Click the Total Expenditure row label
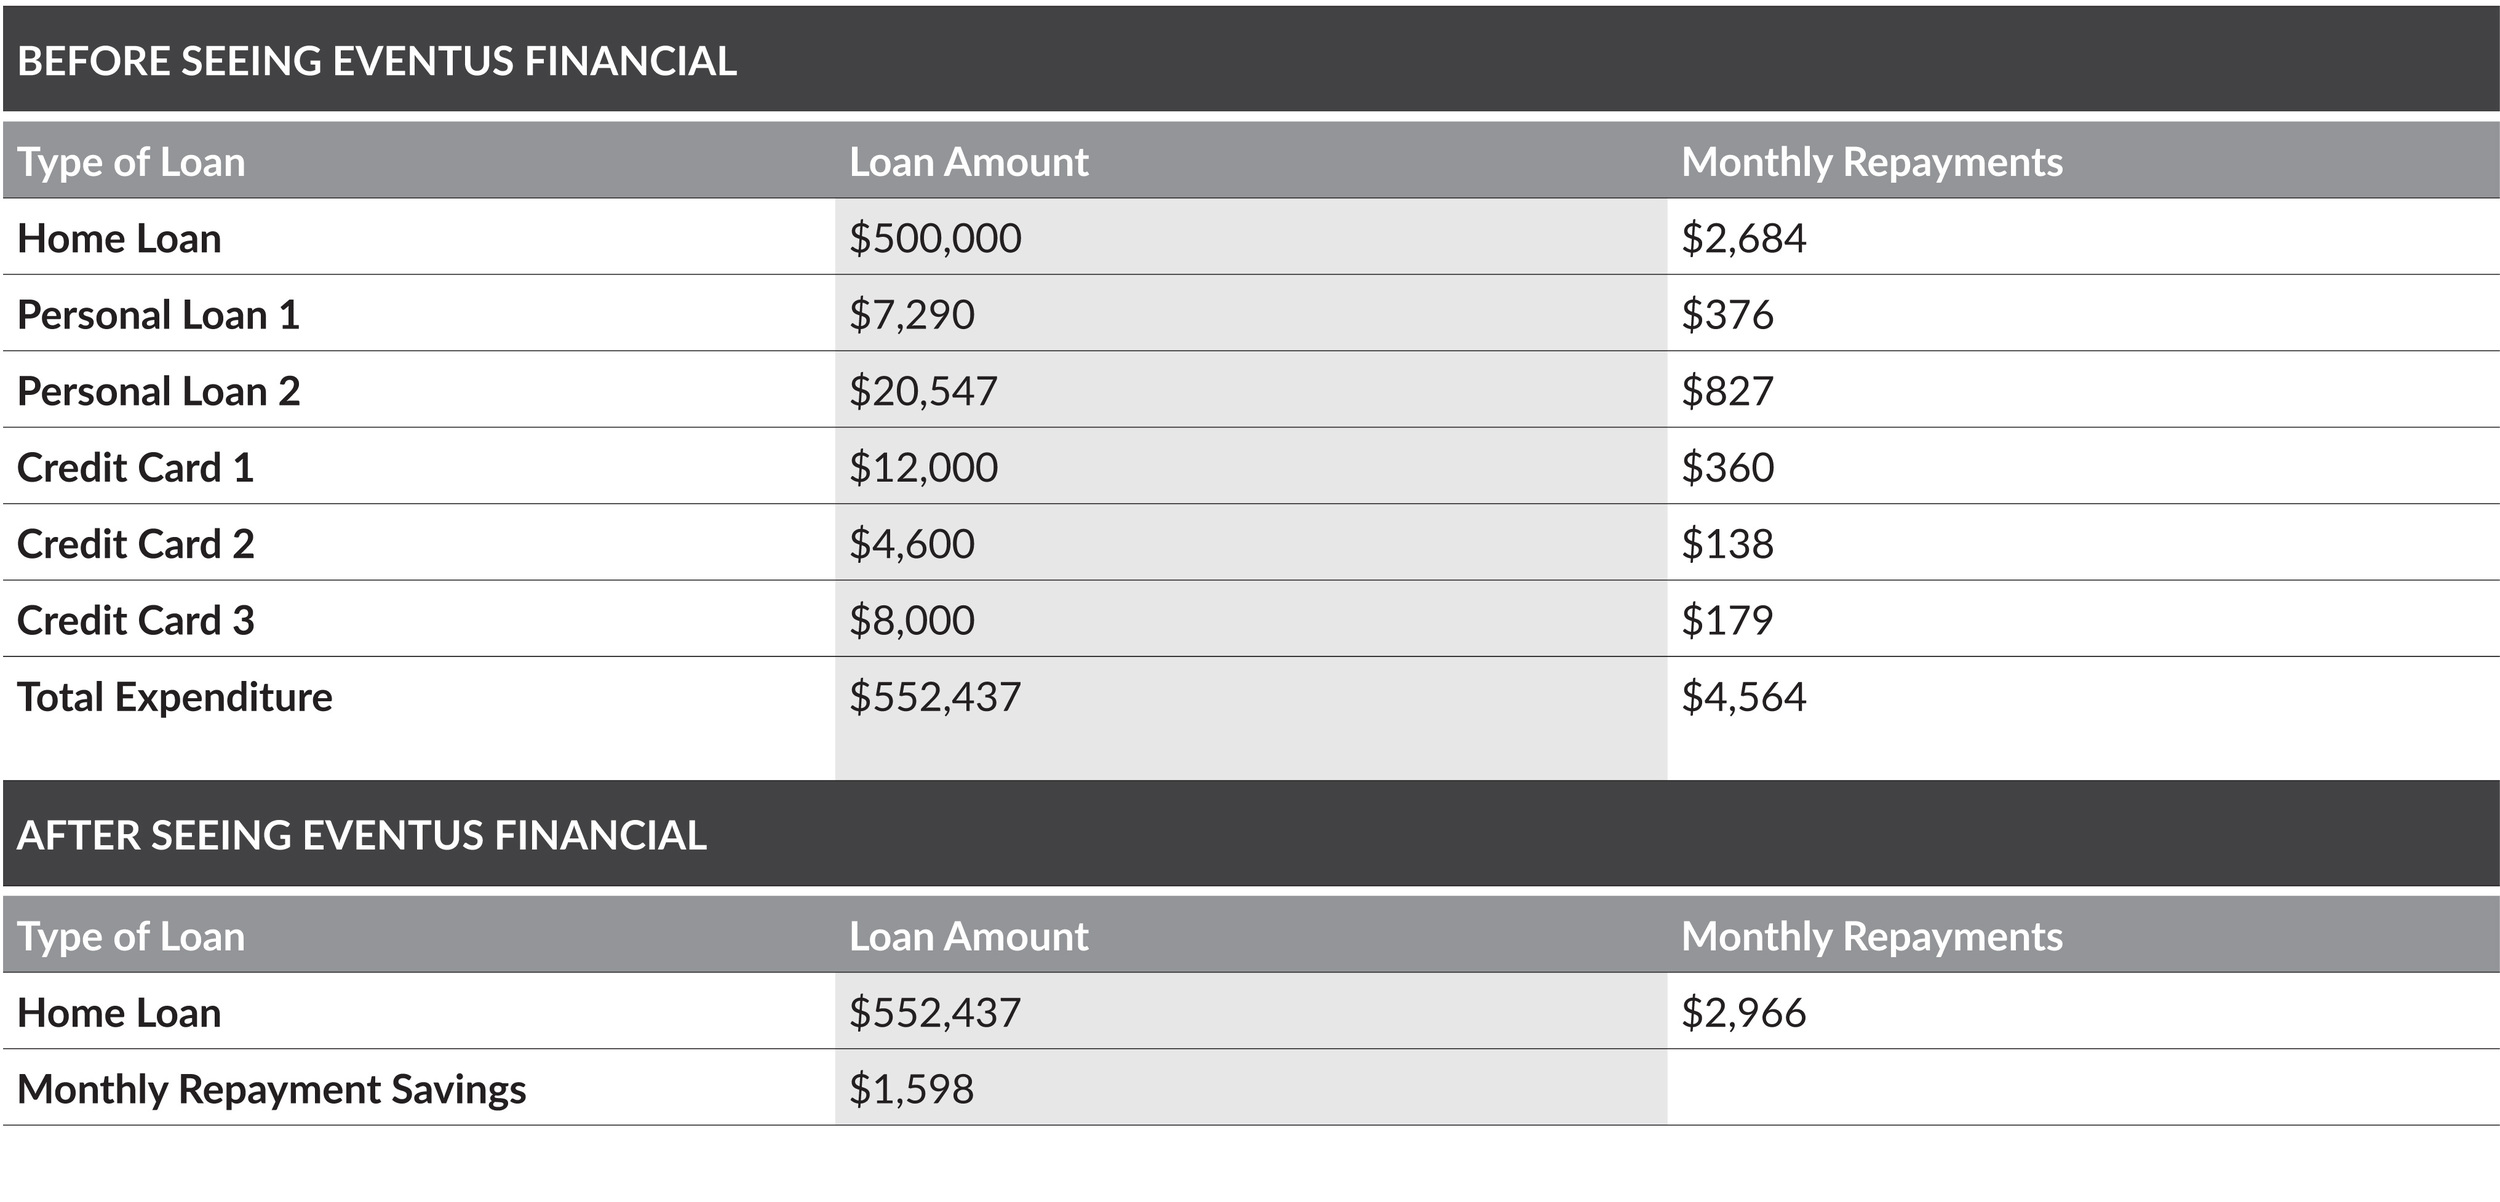Image resolution: width=2500 pixels, height=1202 pixels. point(174,697)
